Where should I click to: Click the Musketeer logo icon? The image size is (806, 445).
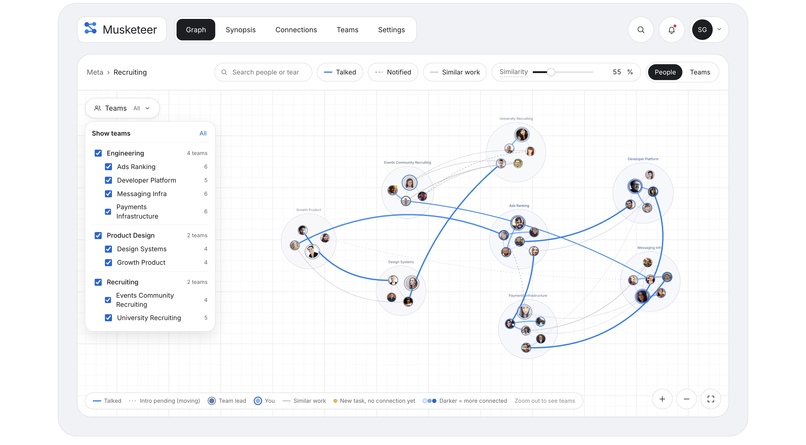90,28
